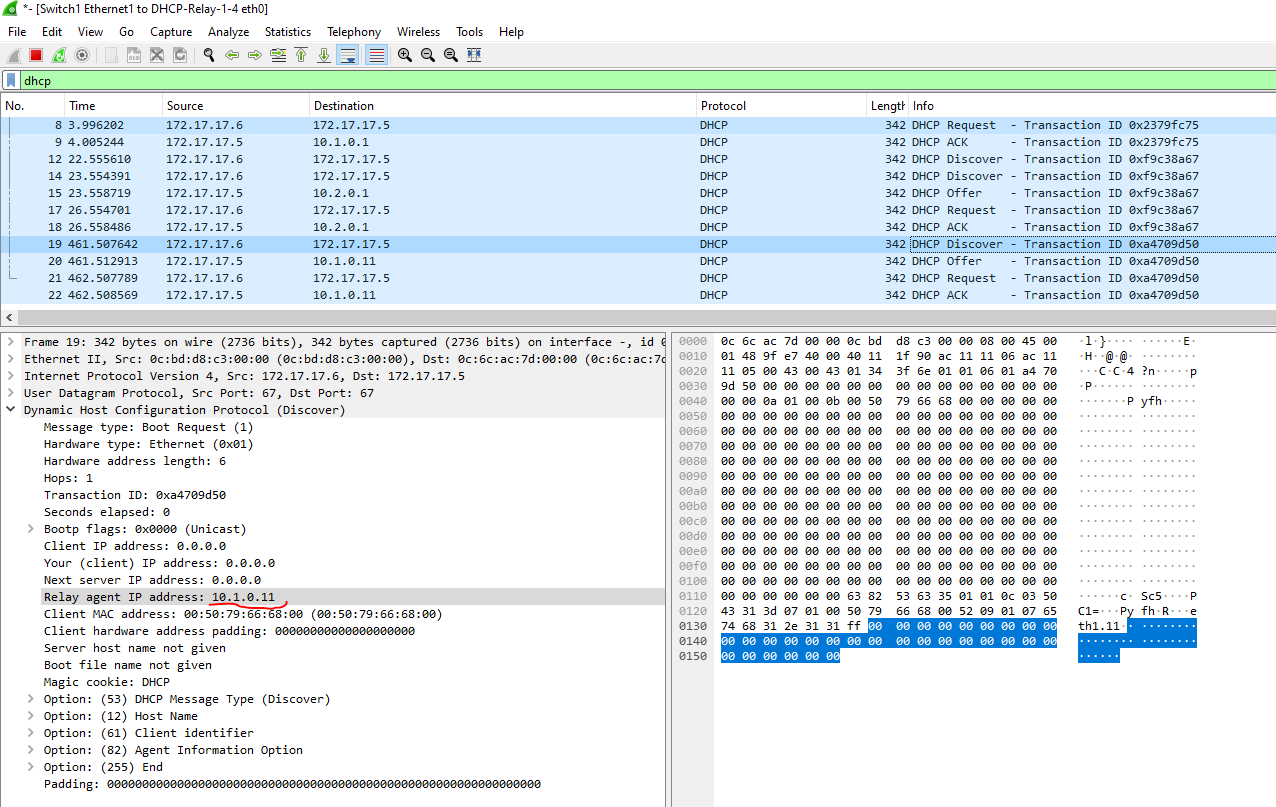Zoom in on packet text
The image size is (1276, 807).
point(405,56)
